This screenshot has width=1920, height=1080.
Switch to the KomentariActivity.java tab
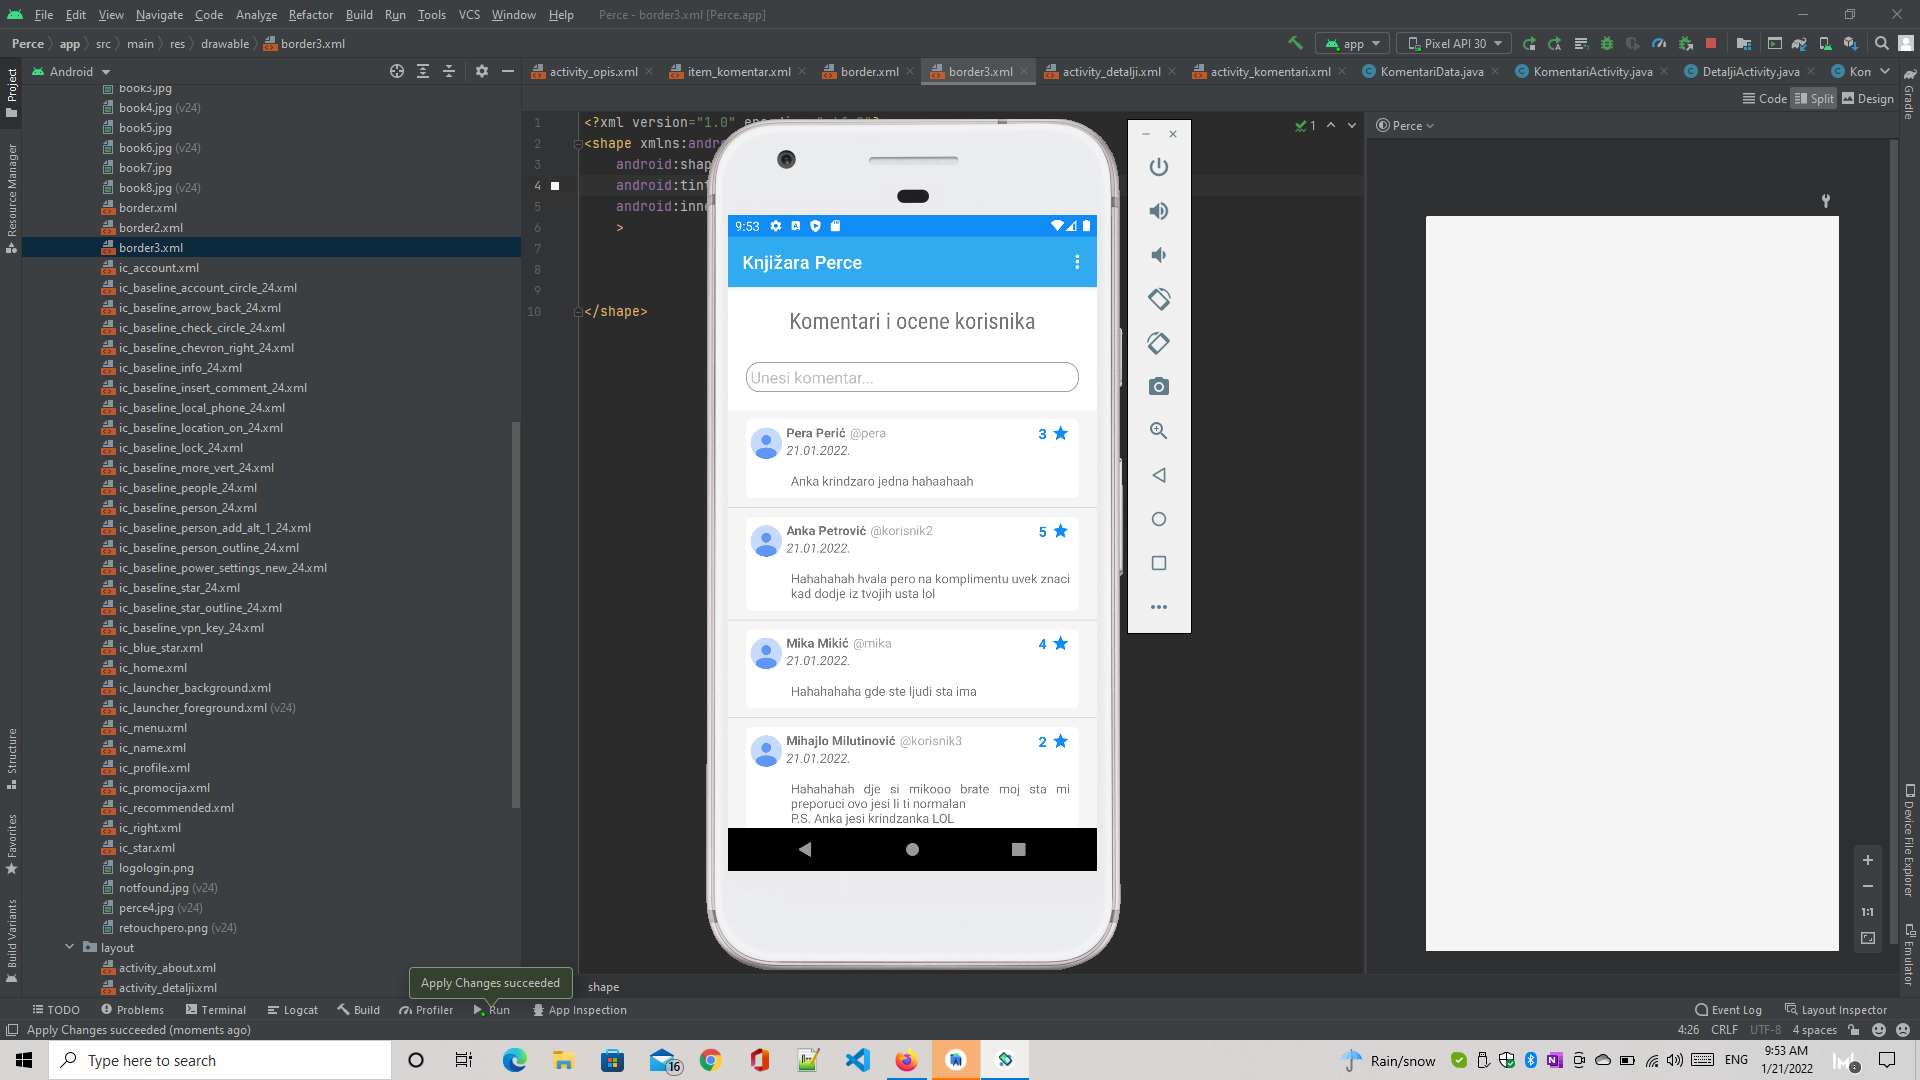click(1594, 71)
